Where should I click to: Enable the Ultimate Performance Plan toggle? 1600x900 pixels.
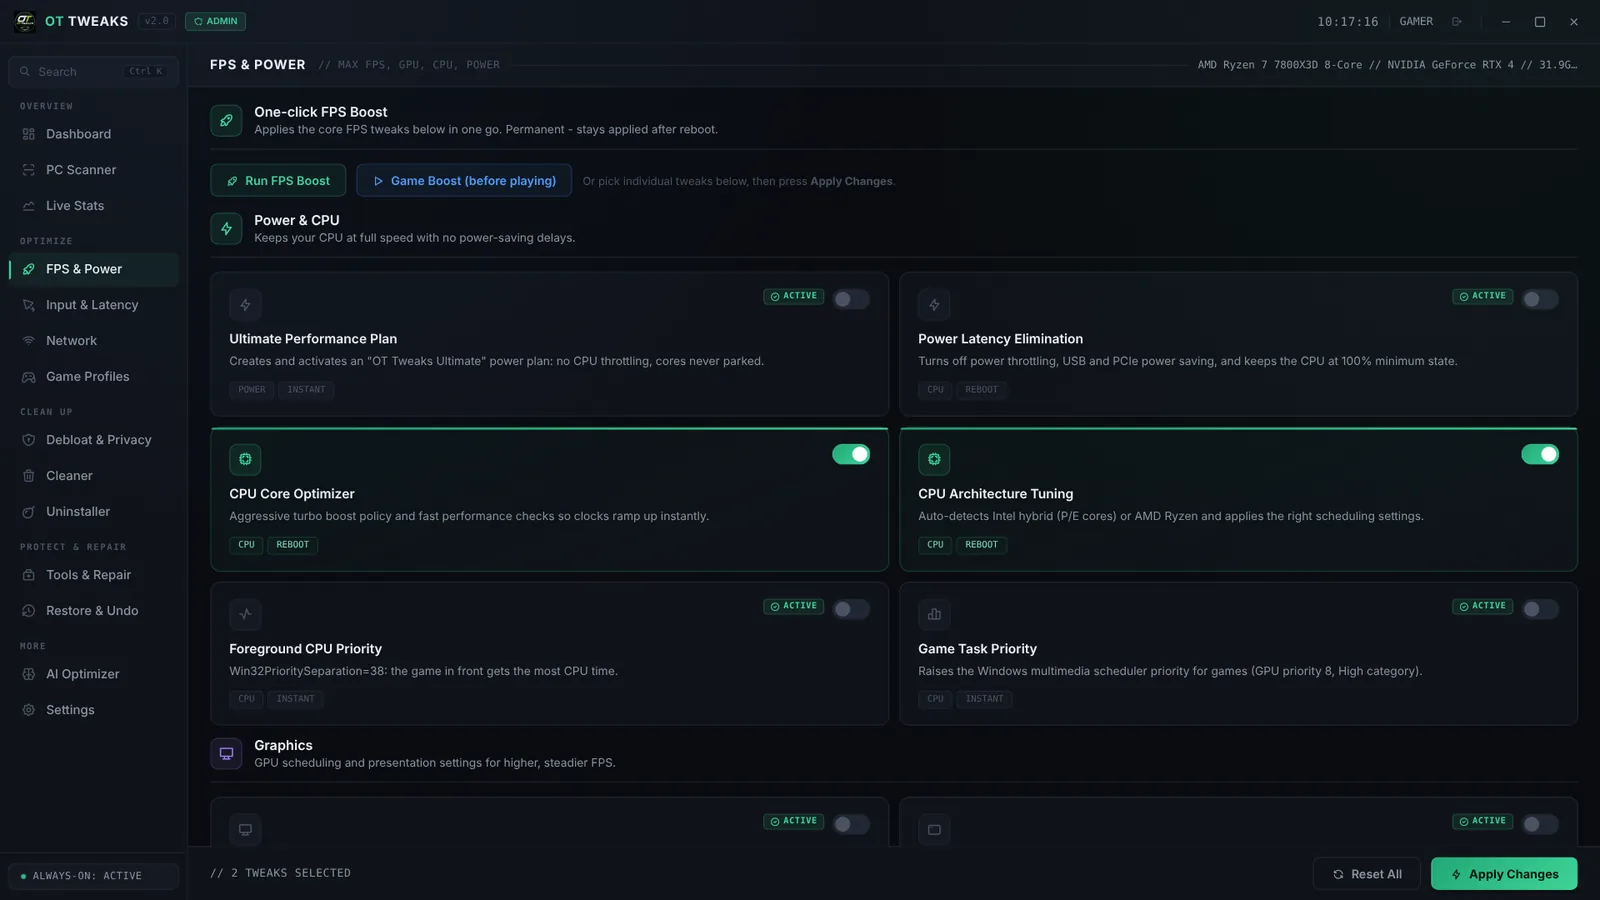(x=851, y=299)
